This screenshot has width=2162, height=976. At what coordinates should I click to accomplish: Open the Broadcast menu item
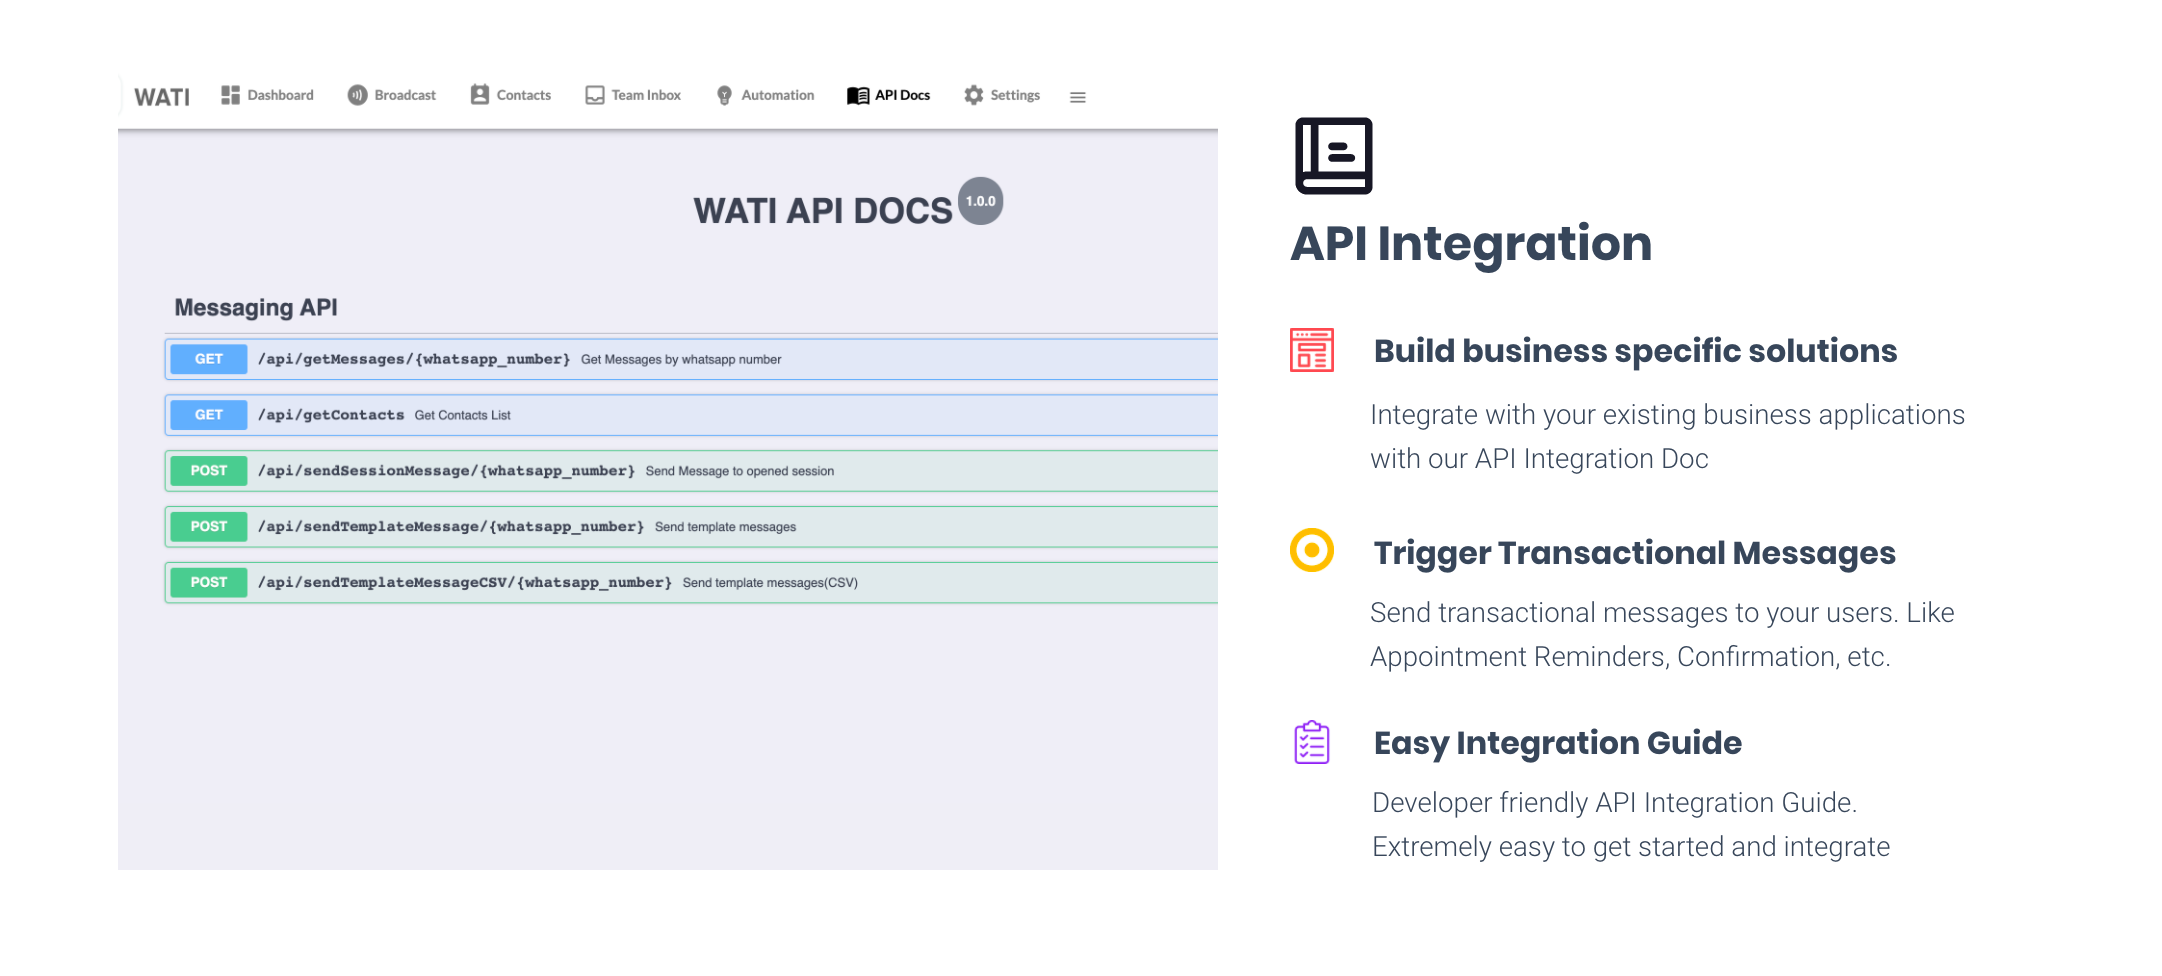[392, 95]
